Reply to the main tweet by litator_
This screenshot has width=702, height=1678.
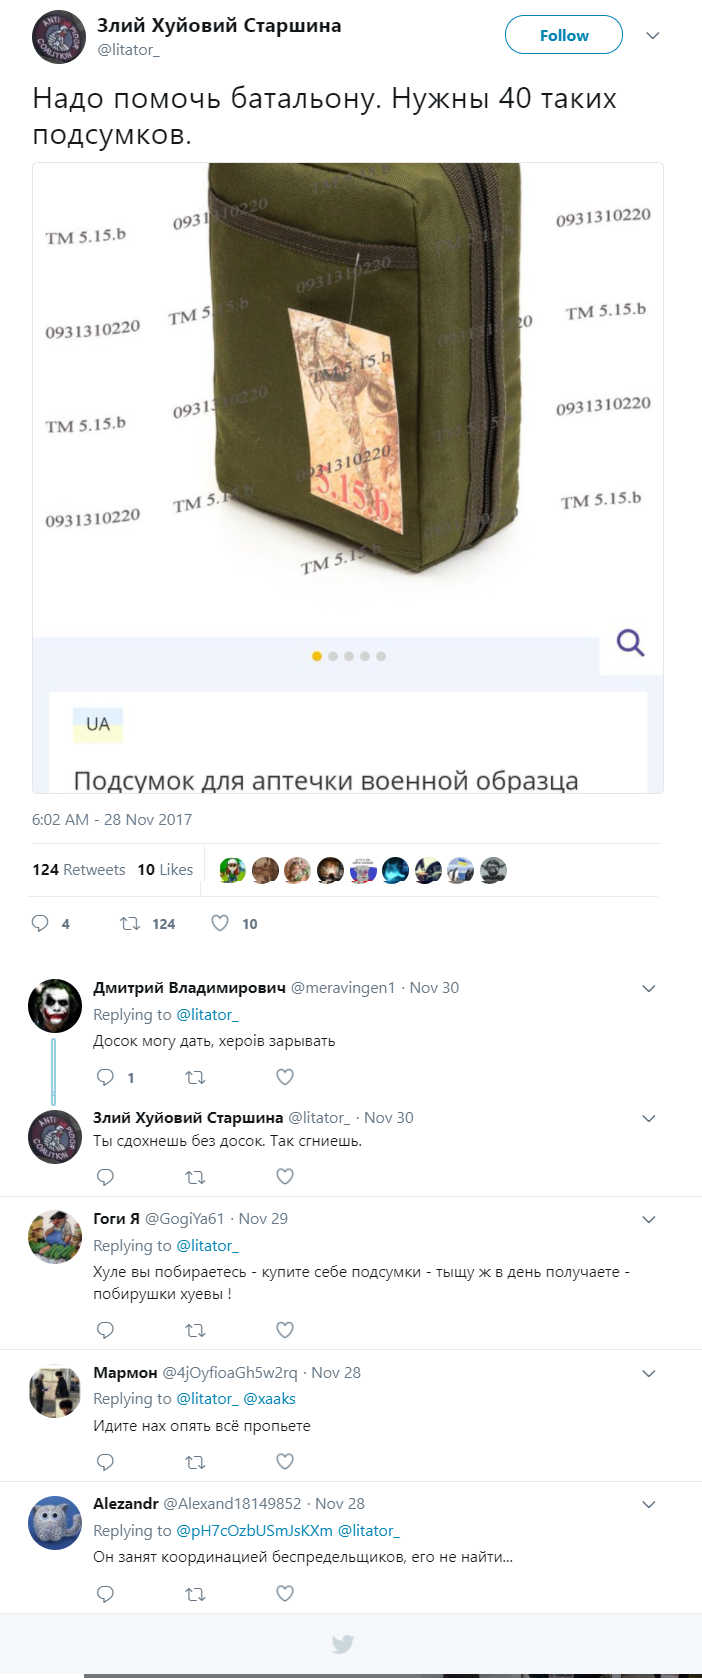tap(40, 923)
